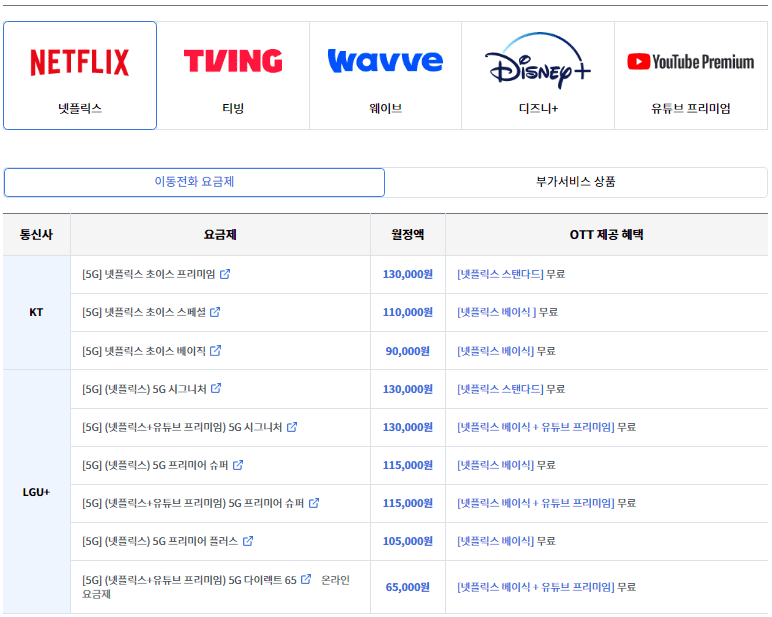Select the Disney+ OTT card
The width and height of the screenshot is (772, 617).
[538, 75]
